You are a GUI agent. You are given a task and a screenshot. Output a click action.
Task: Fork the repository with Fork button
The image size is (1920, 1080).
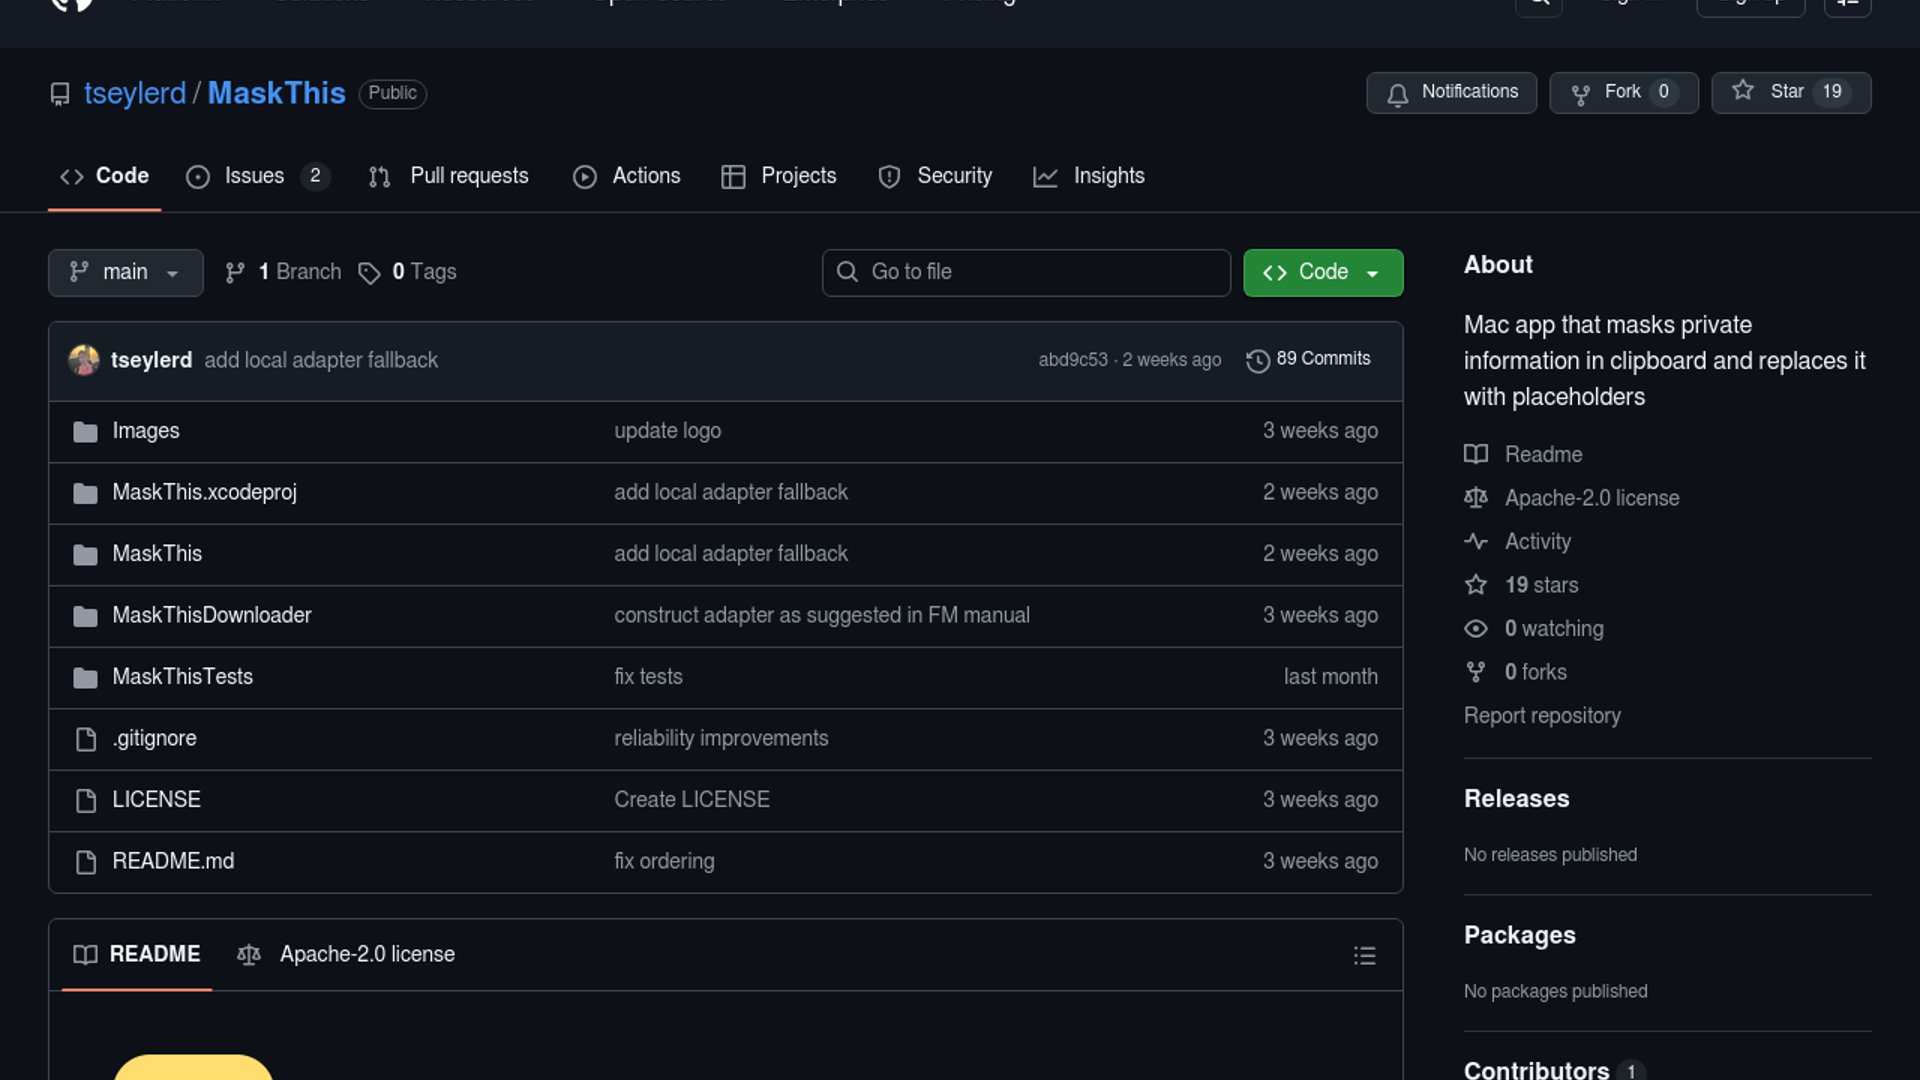[1623, 92]
